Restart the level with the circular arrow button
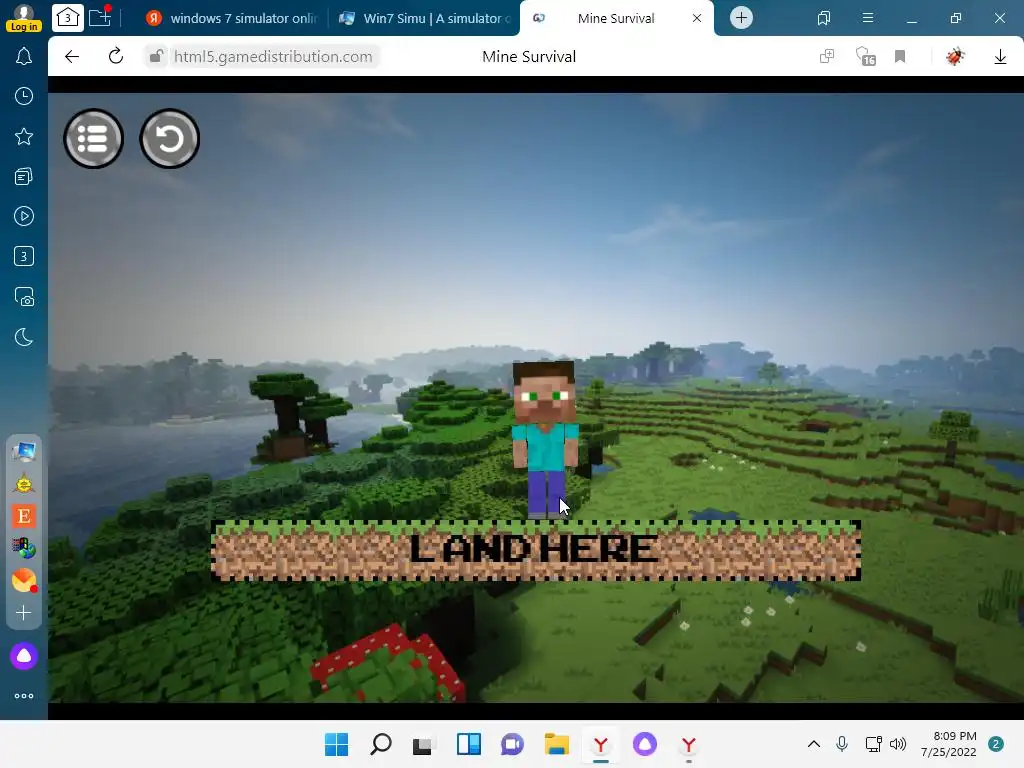This screenshot has width=1024, height=768. point(170,138)
